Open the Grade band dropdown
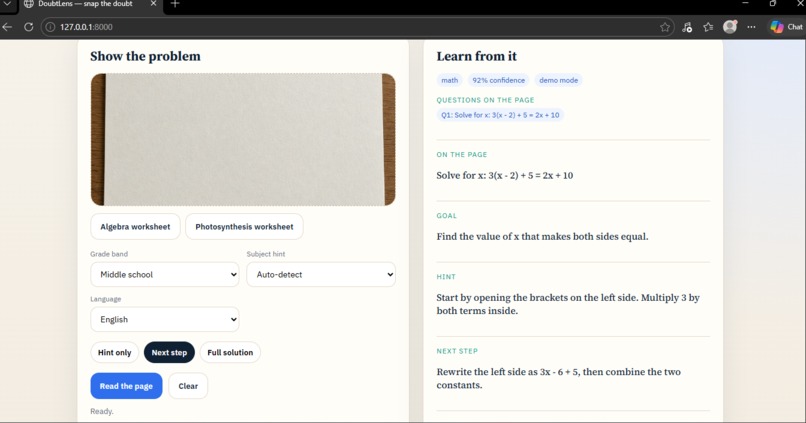This screenshot has width=806, height=423. click(164, 274)
